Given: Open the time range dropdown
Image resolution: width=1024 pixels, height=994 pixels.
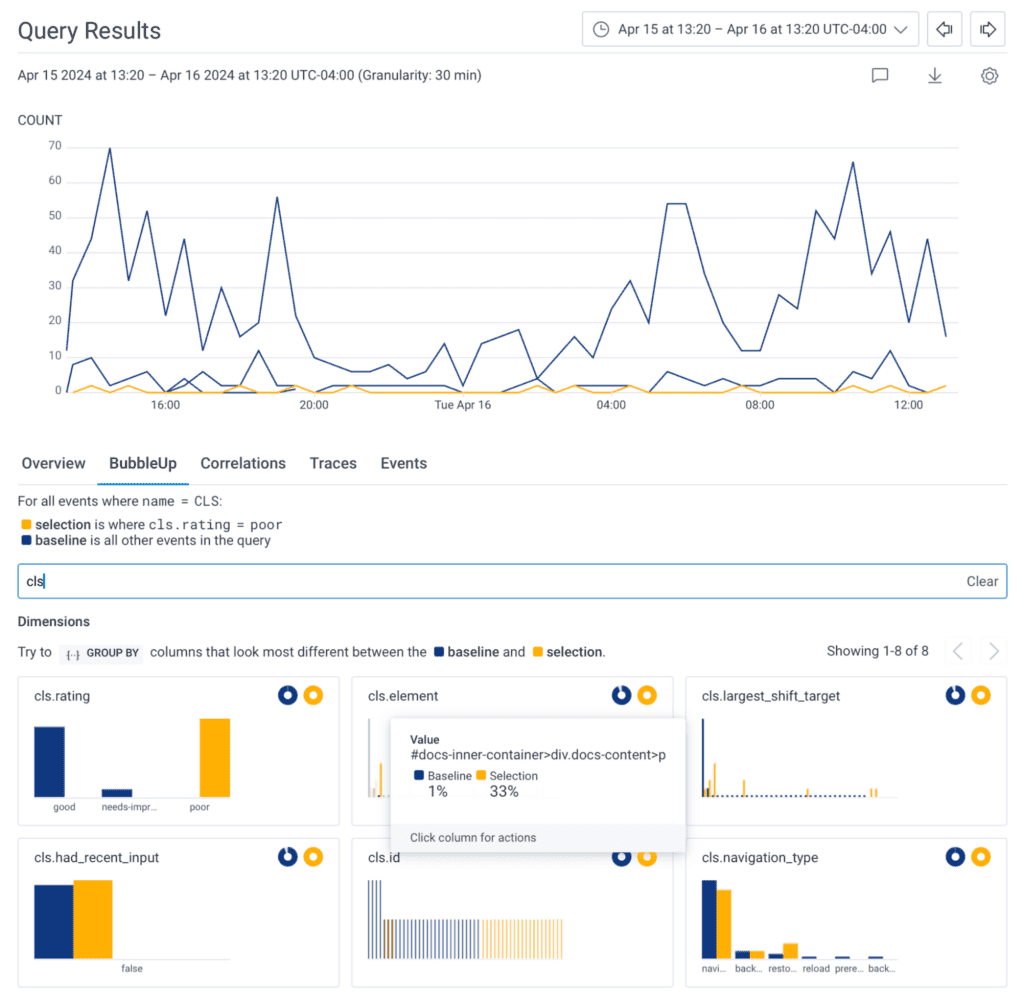Looking at the screenshot, I should 750,29.
